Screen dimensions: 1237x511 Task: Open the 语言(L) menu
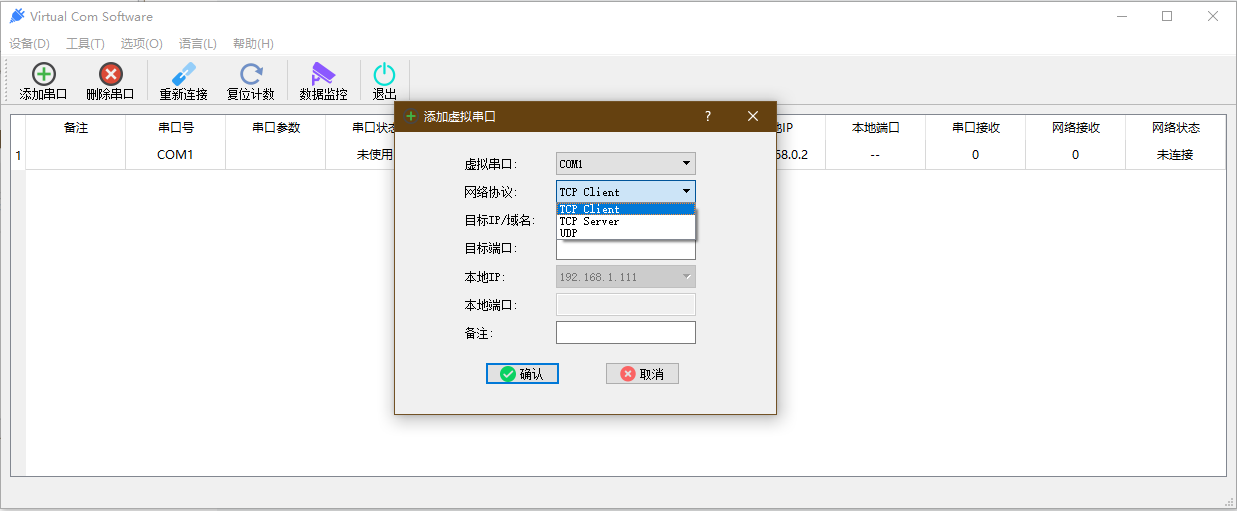(x=198, y=44)
